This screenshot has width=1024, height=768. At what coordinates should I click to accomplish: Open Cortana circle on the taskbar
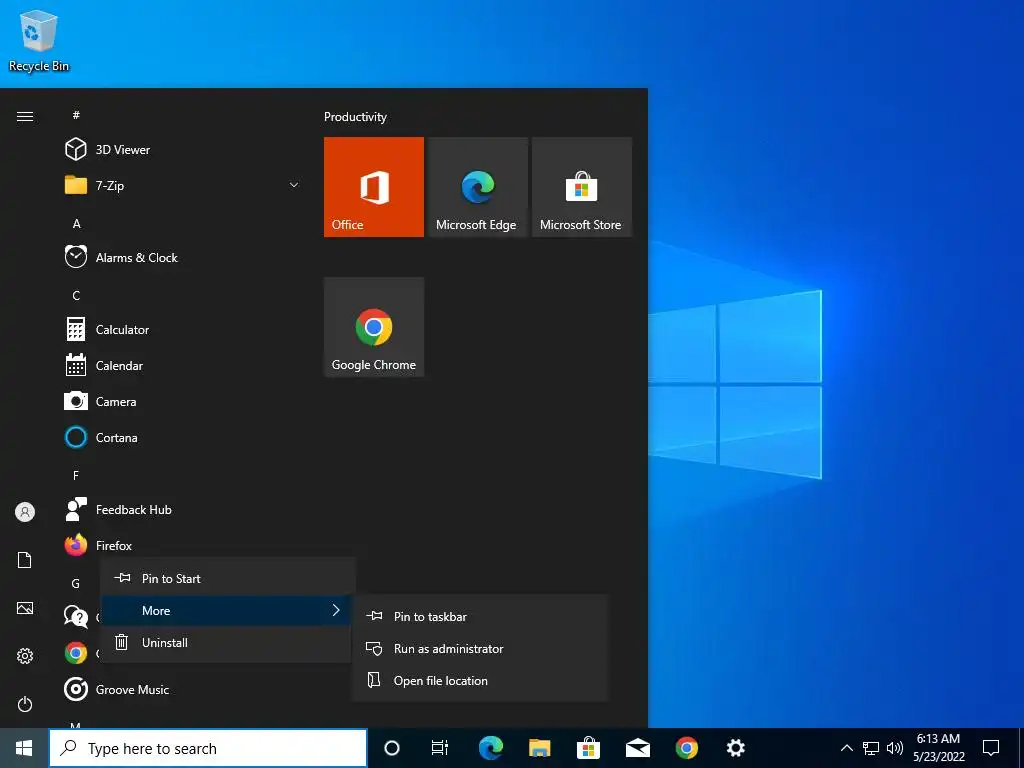click(x=392, y=748)
